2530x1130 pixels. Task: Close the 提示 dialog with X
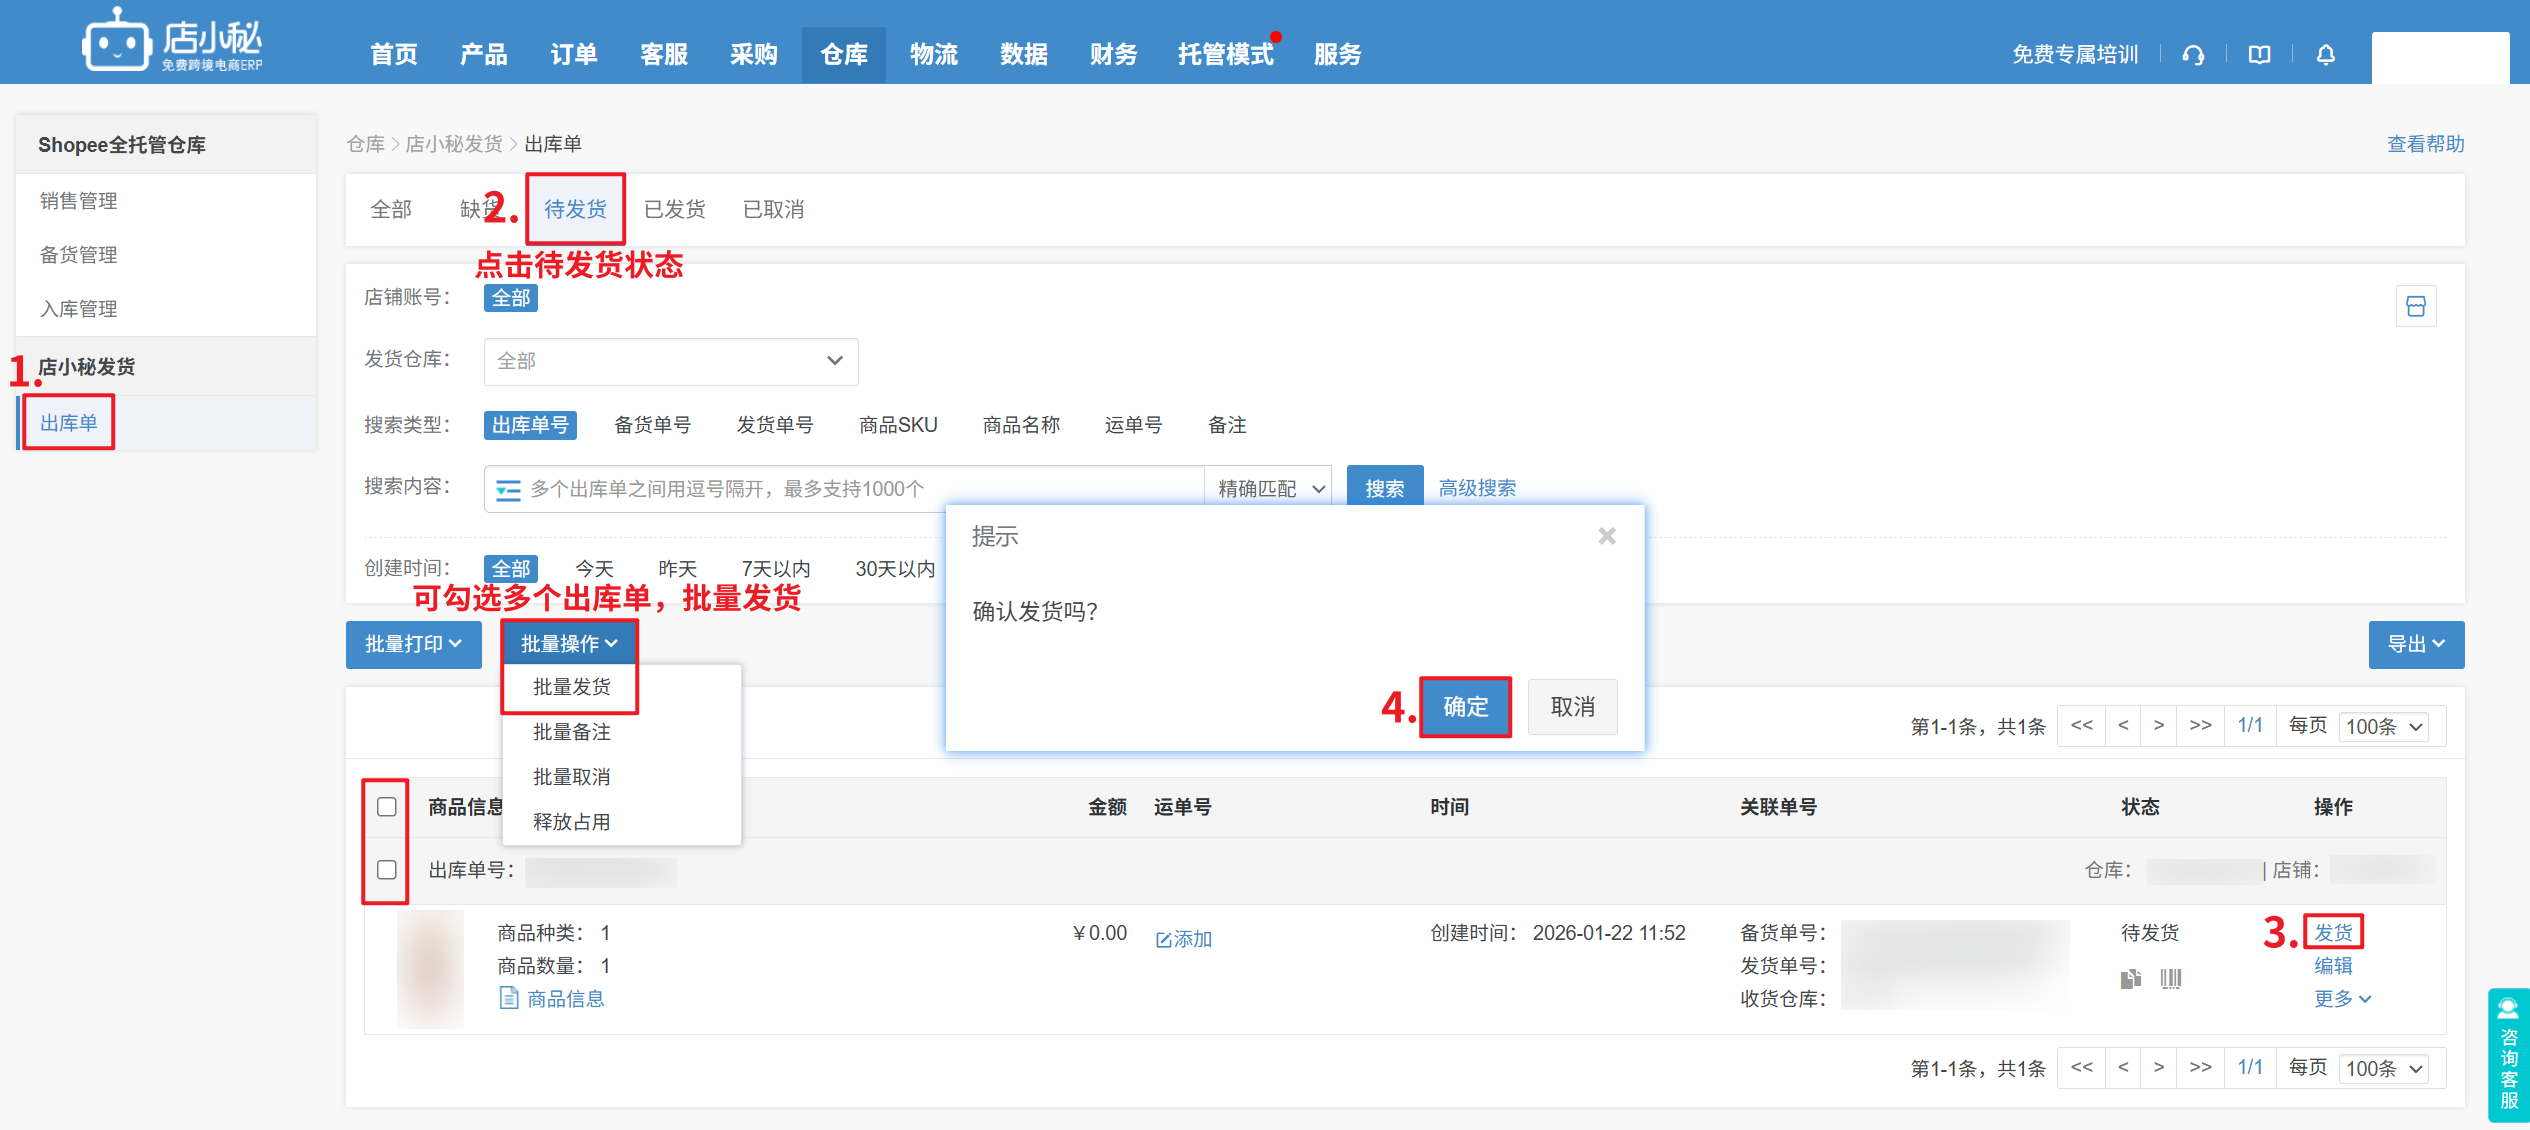[1606, 536]
